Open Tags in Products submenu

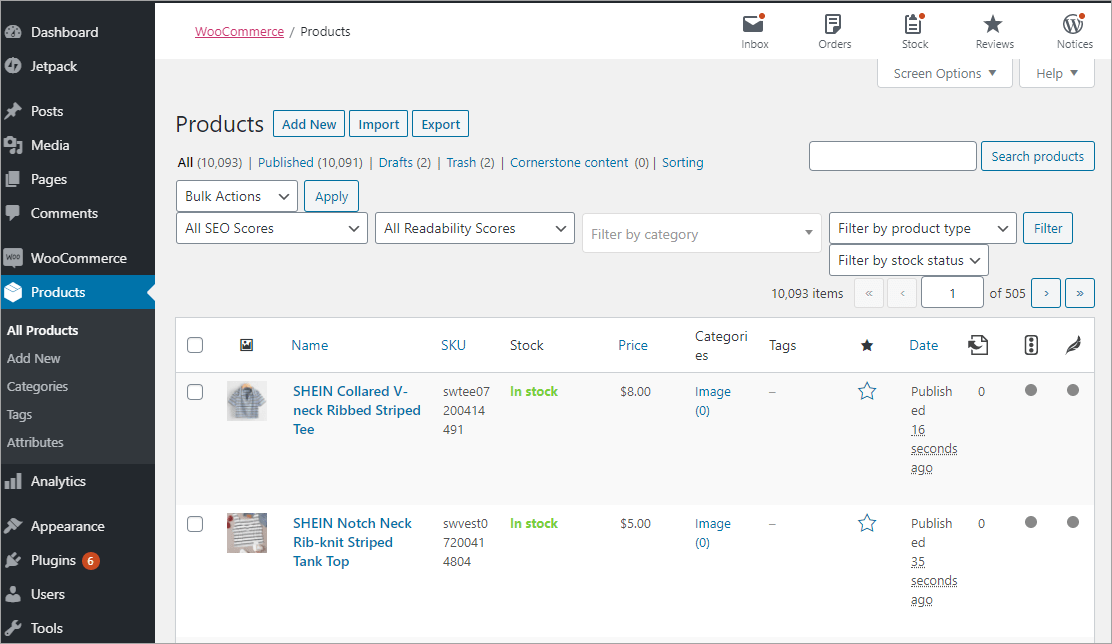pos(20,414)
